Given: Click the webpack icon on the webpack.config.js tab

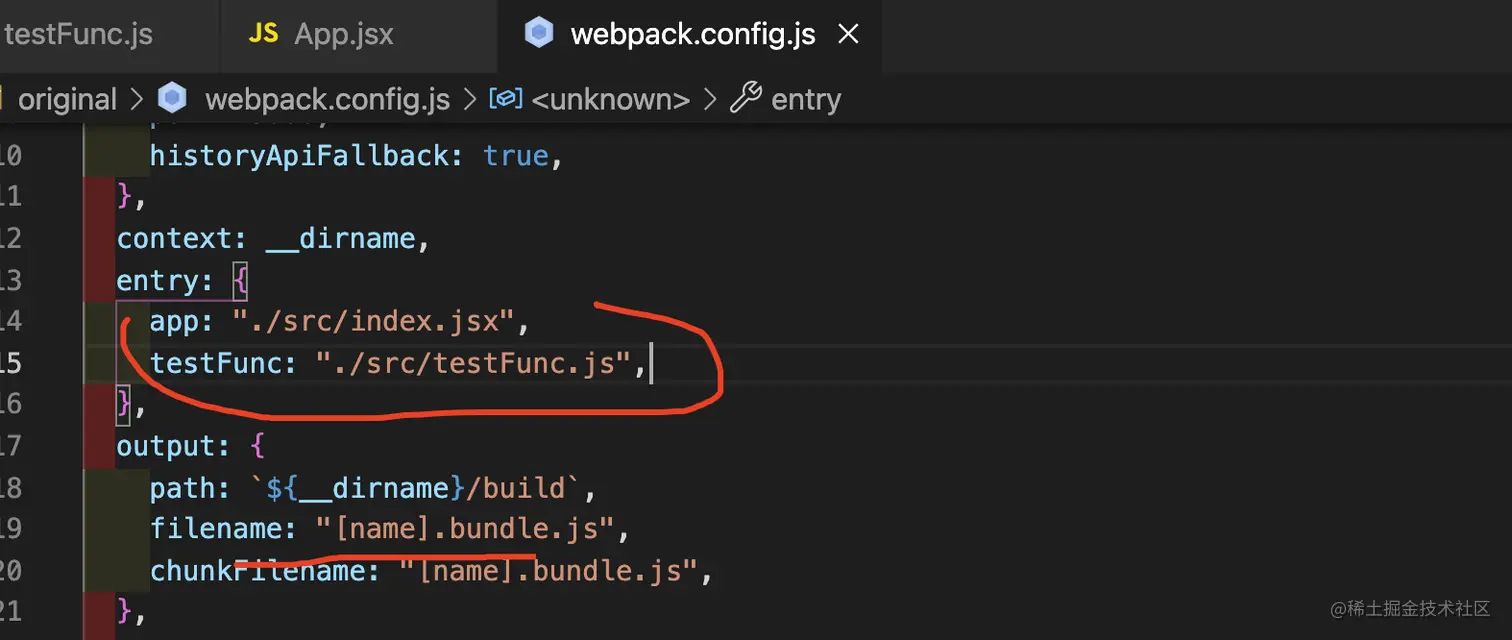Looking at the screenshot, I should coord(539,35).
